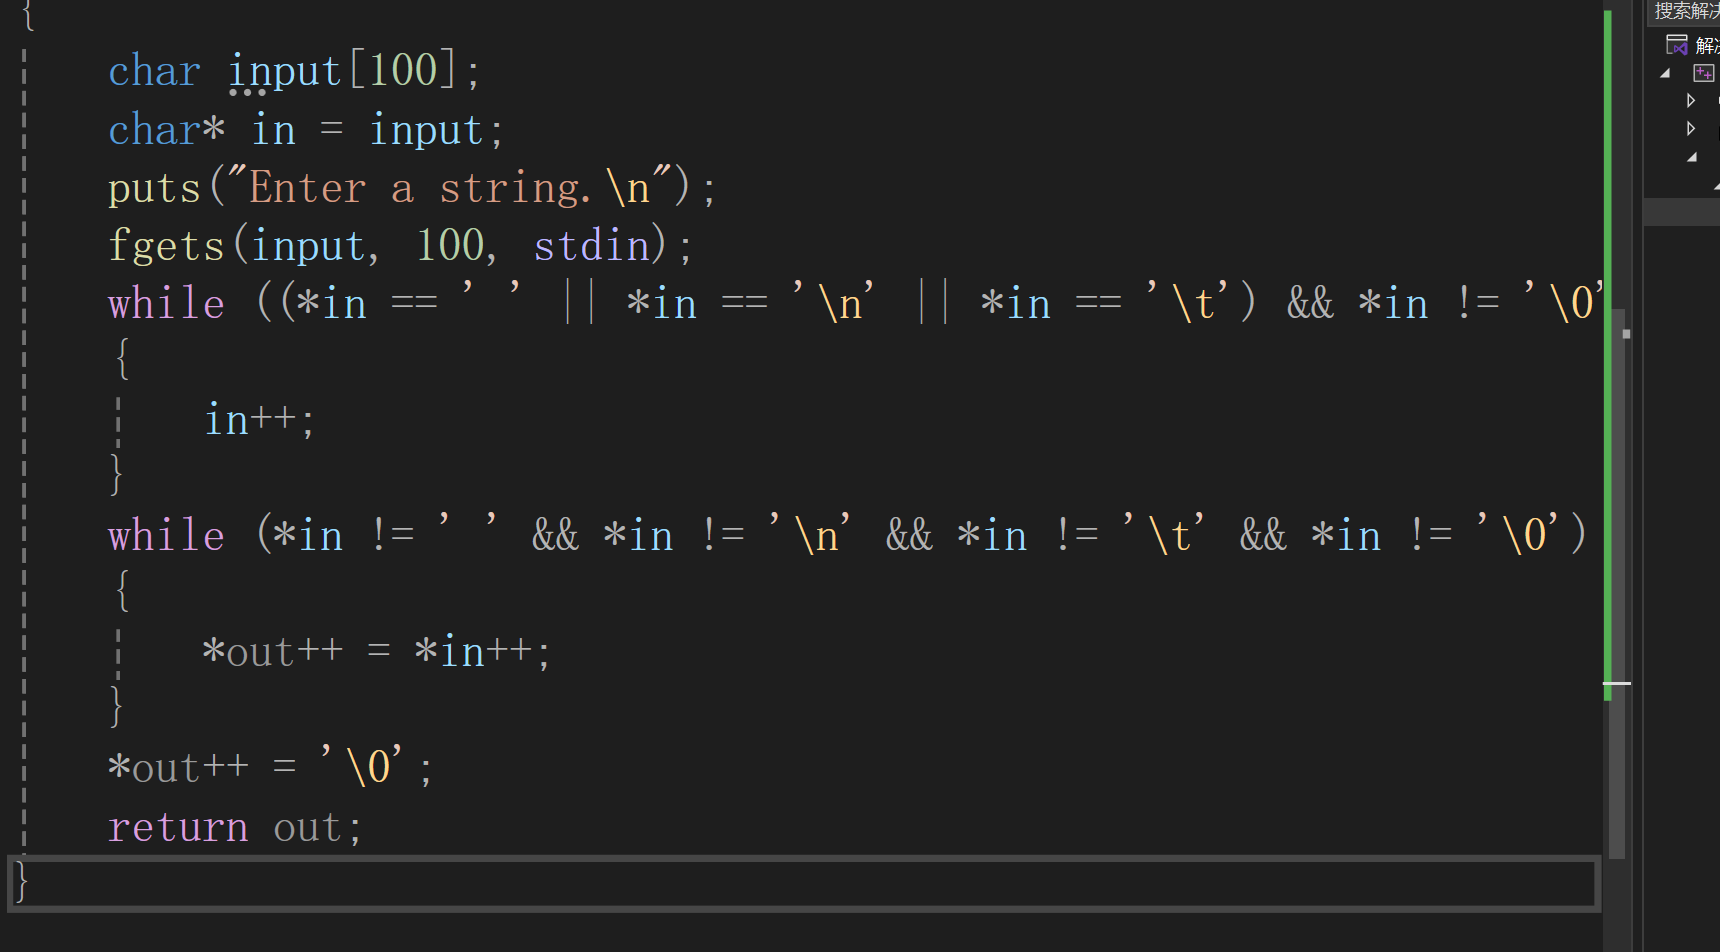Click the '*out++ = *in++;' statement

(x=376, y=652)
